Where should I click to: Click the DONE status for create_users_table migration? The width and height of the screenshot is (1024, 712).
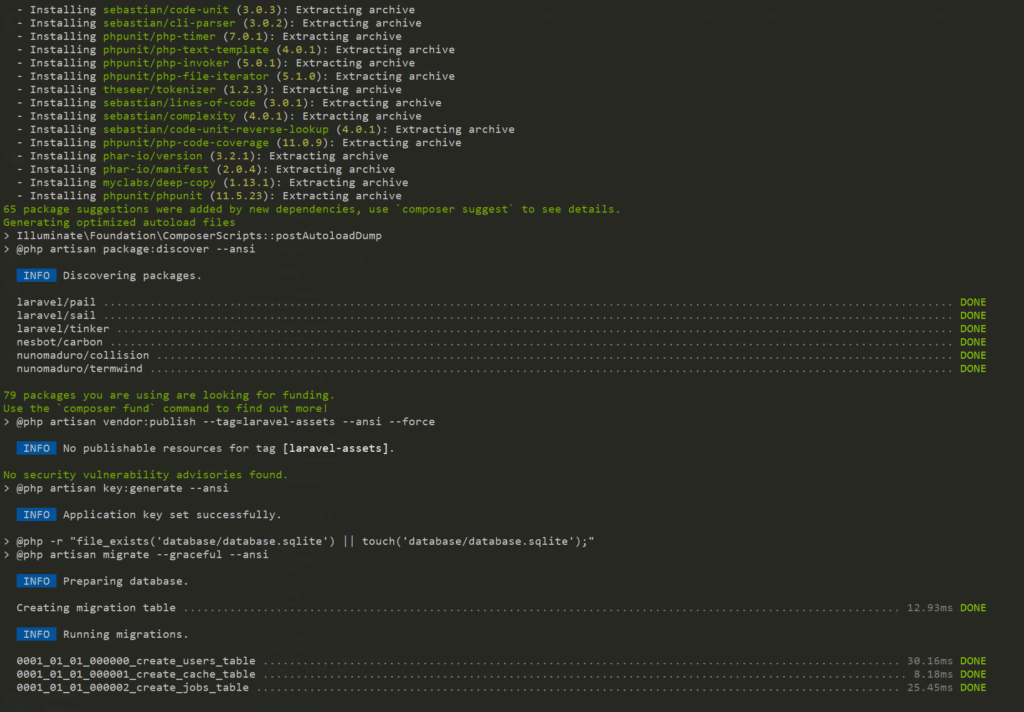pyautogui.click(x=972, y=661)
